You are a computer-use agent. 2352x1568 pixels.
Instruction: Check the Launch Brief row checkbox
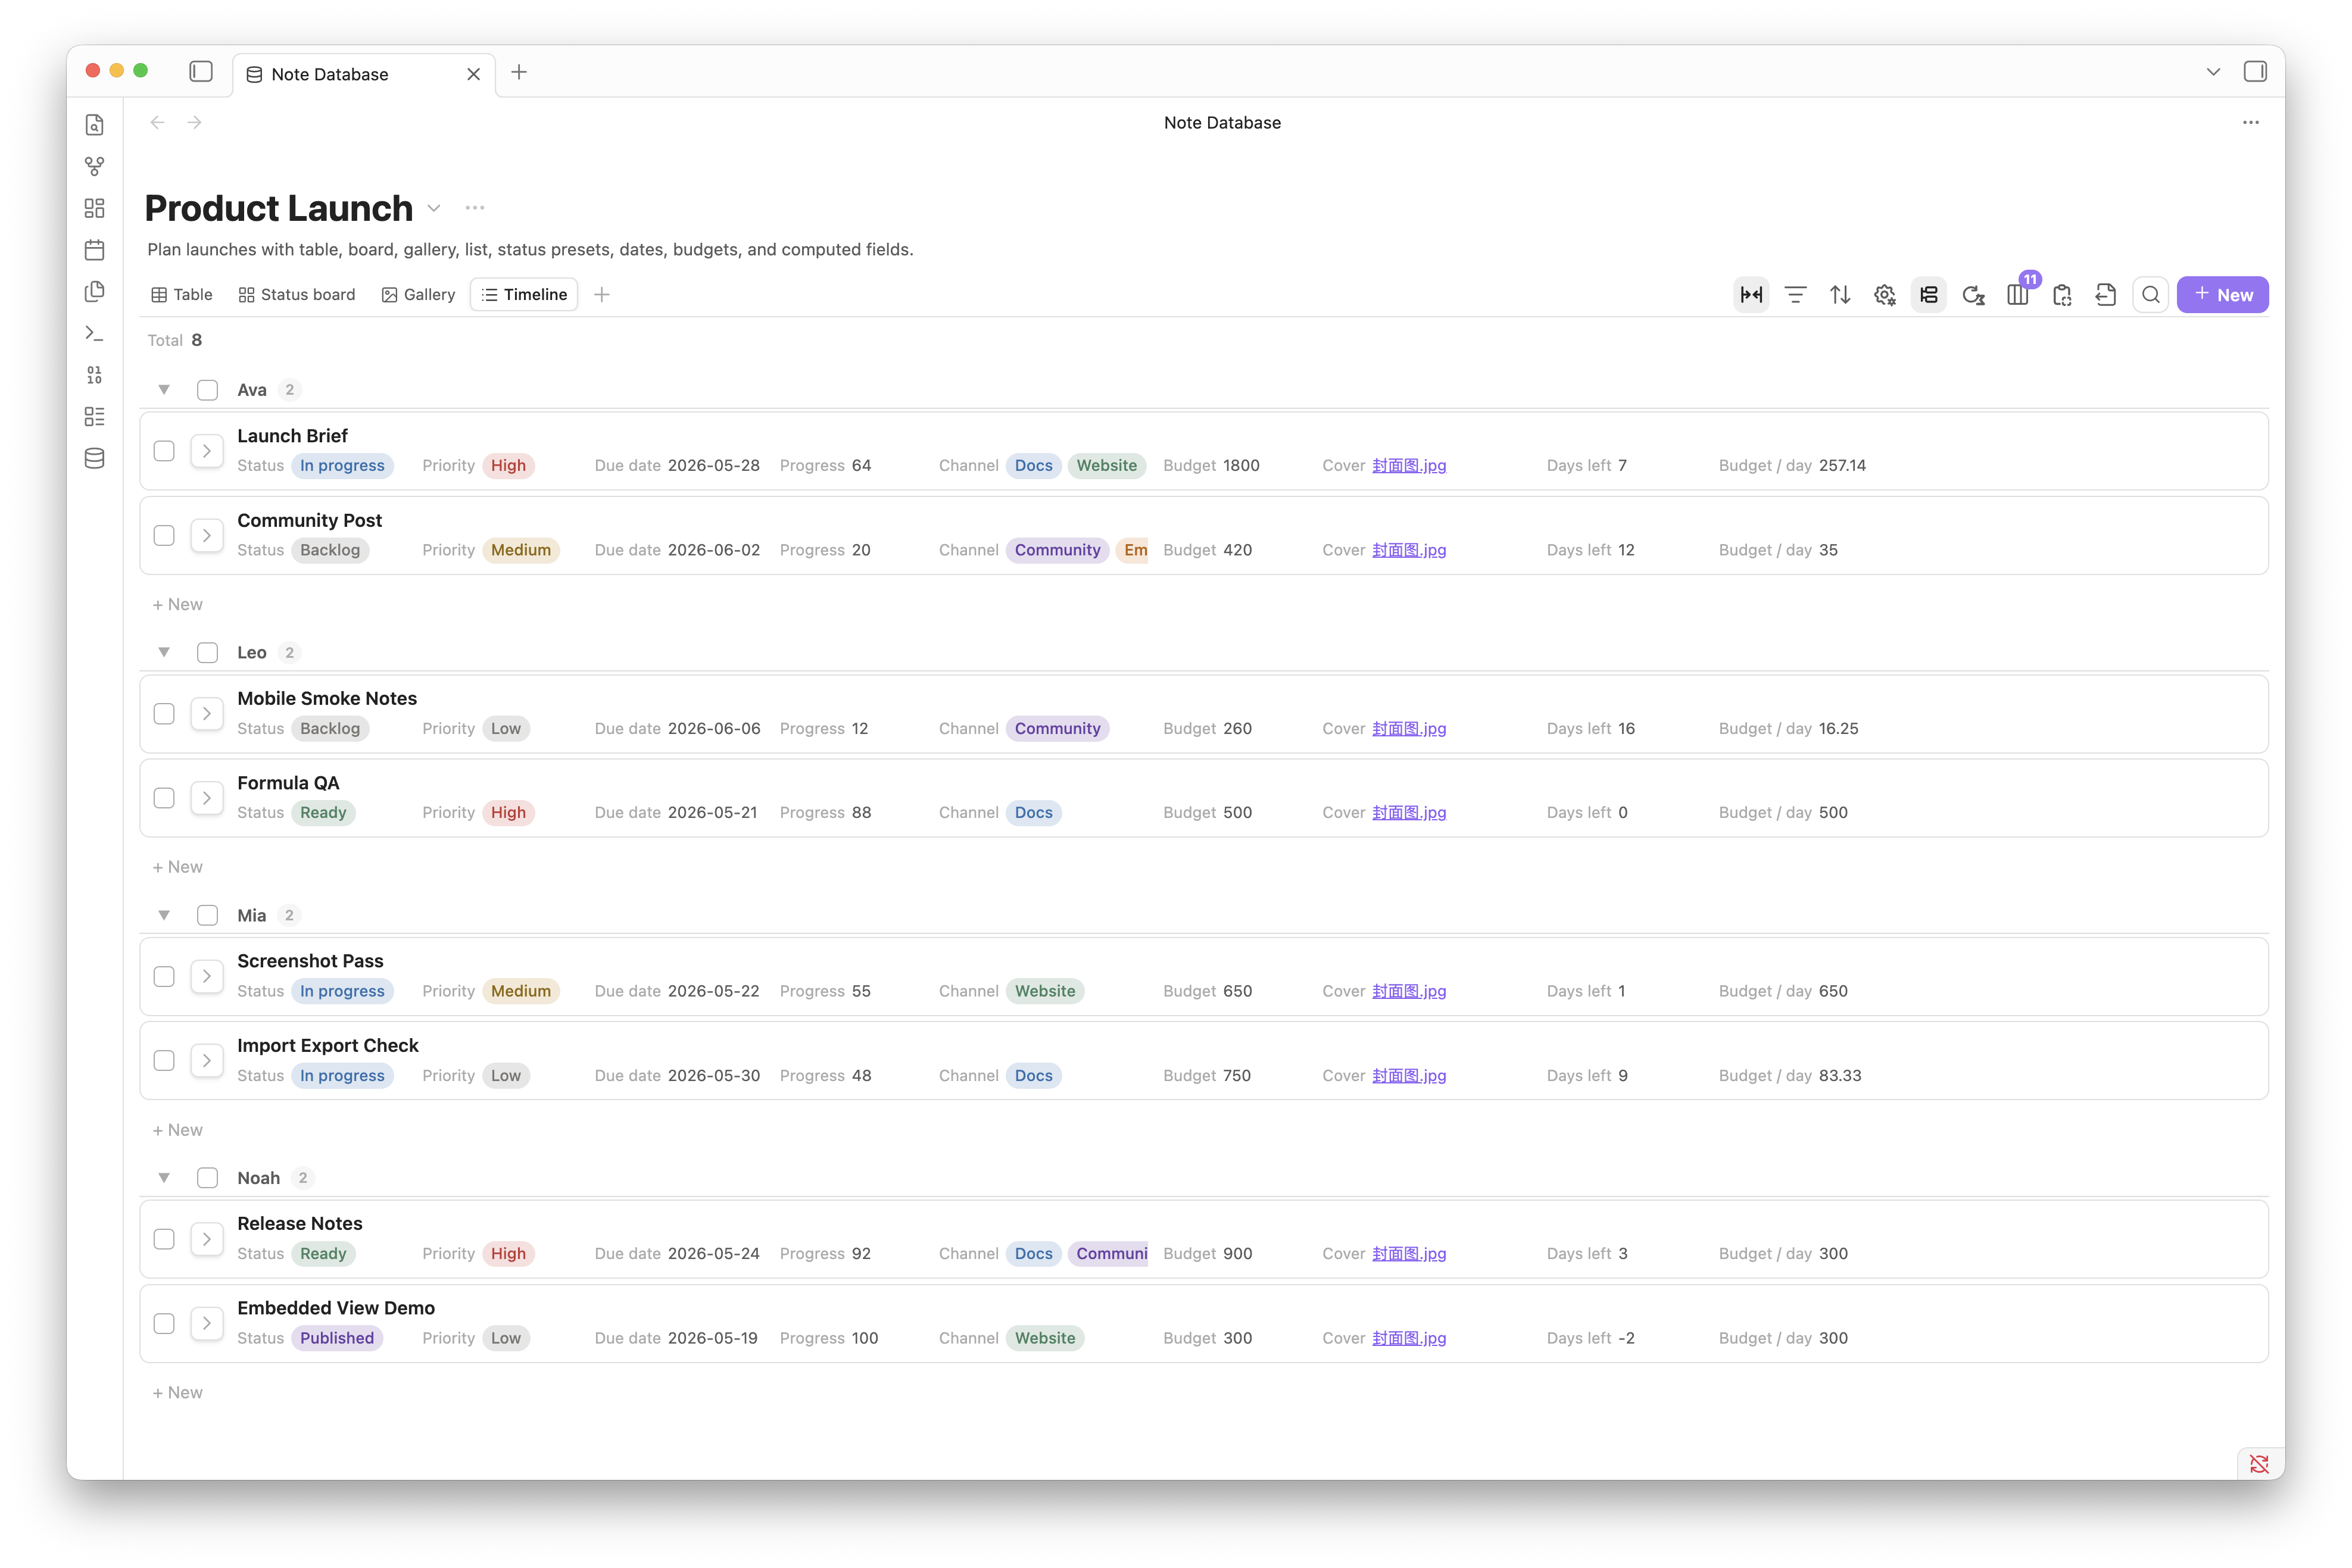coord(164,451)
